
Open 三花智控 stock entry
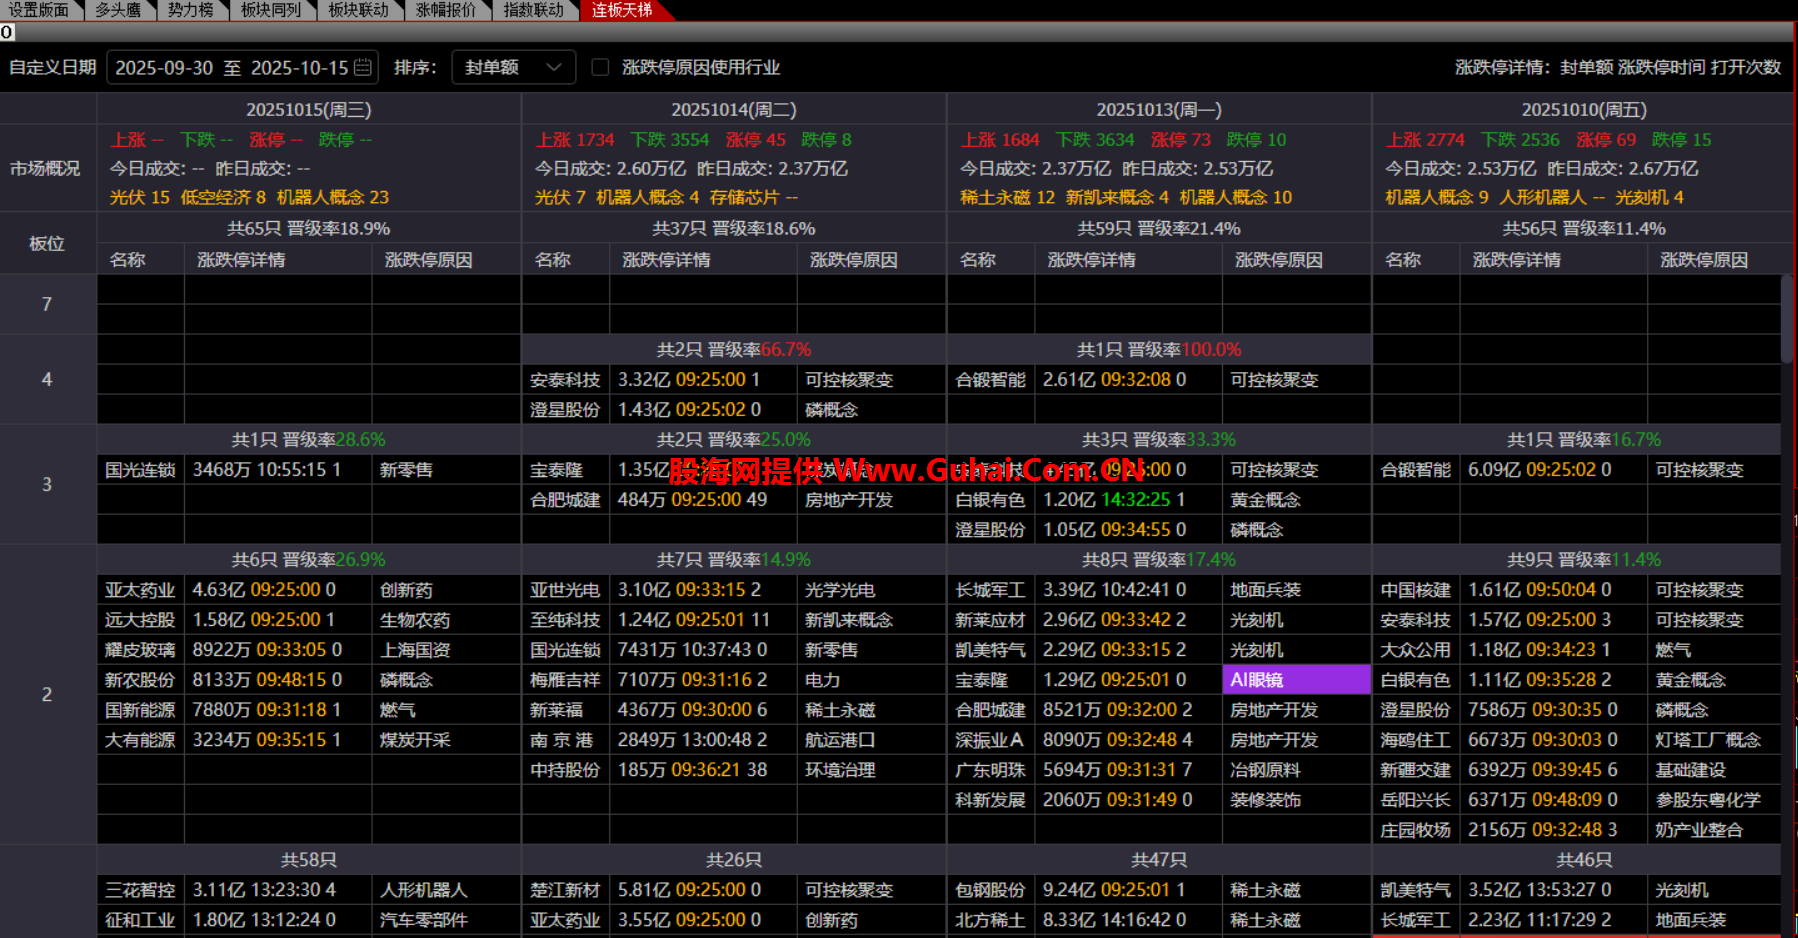click(140, 890)
